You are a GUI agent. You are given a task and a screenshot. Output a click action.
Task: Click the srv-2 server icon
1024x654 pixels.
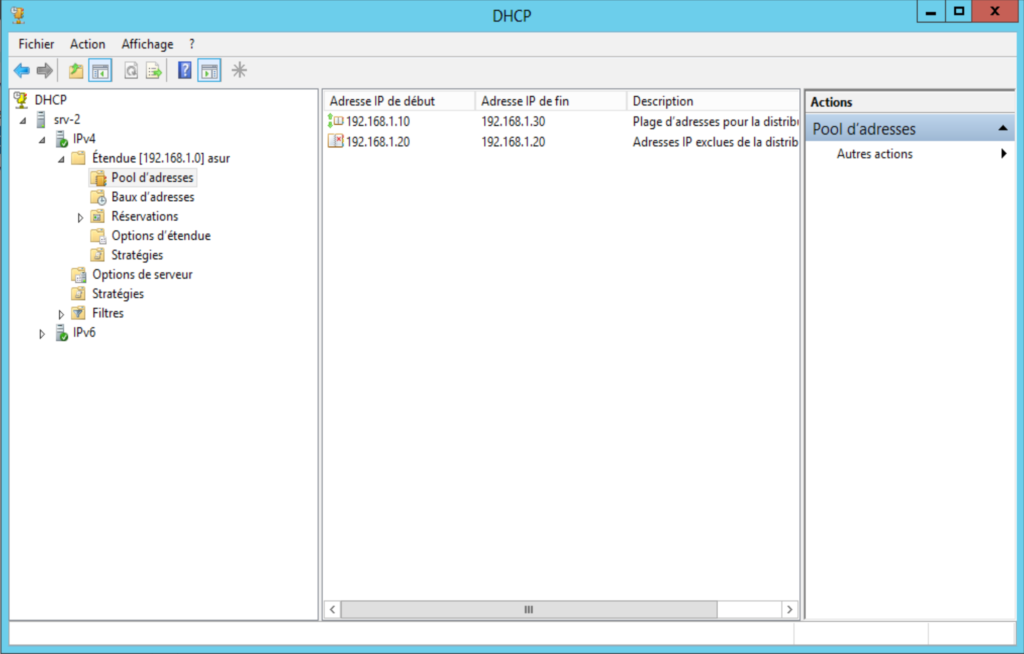40,119
